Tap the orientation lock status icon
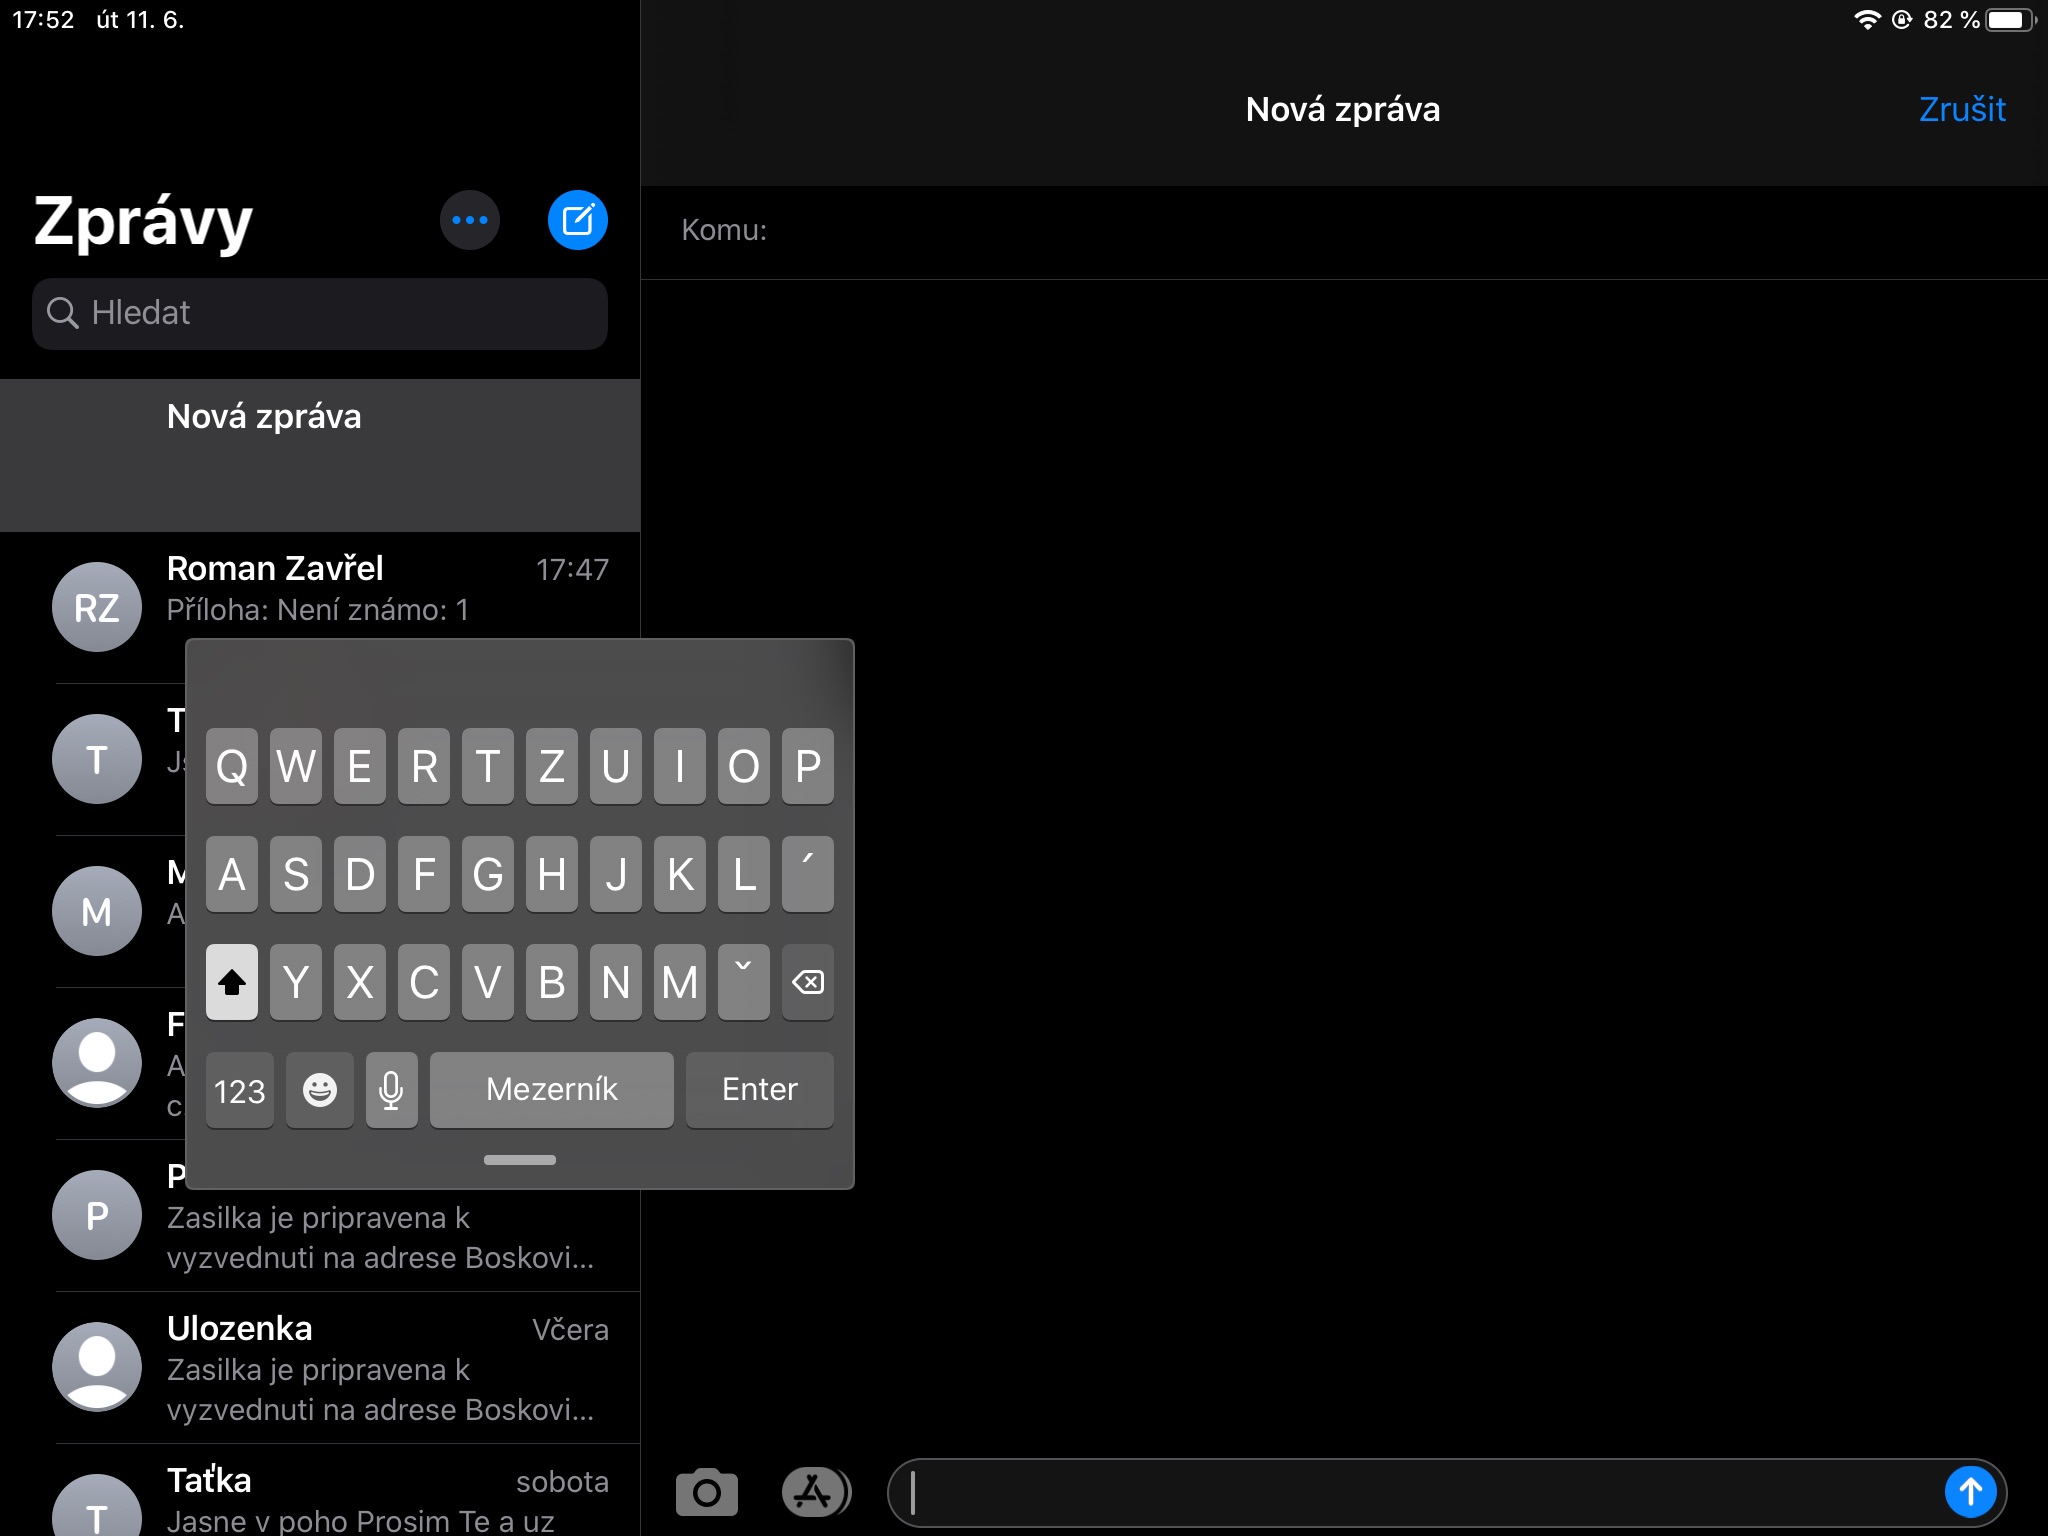Image resolution: width=2048 pixels, height=1536 pixels. pos(1902,20)
